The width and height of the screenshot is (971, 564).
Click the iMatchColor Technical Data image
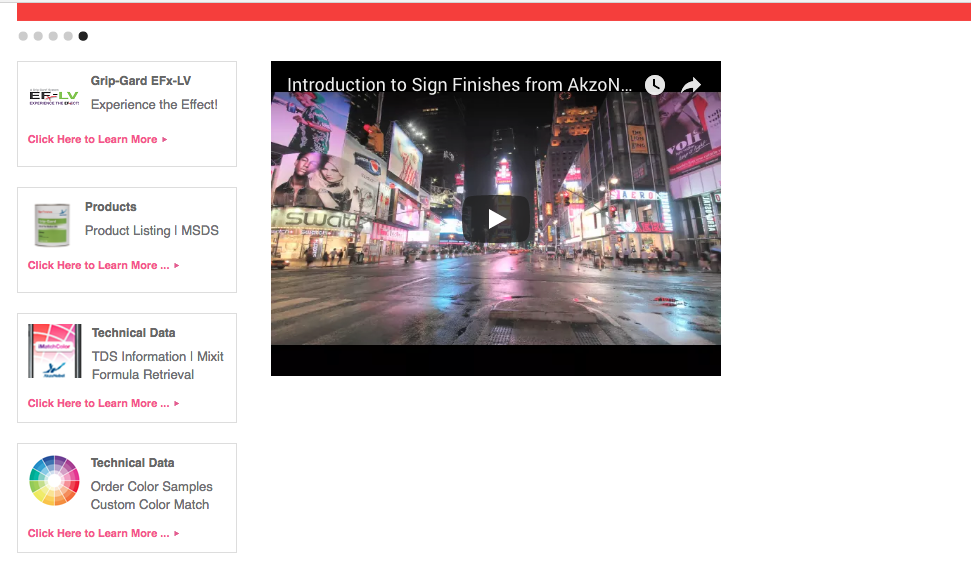[x=54, y=351]
